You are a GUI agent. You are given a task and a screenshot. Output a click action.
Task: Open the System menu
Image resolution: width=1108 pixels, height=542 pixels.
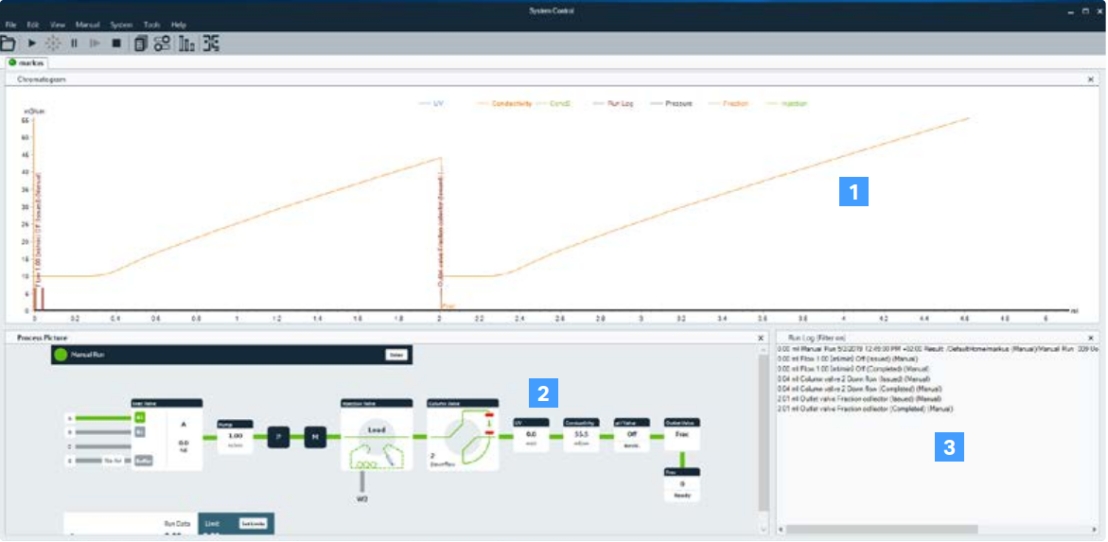(121, 23)
